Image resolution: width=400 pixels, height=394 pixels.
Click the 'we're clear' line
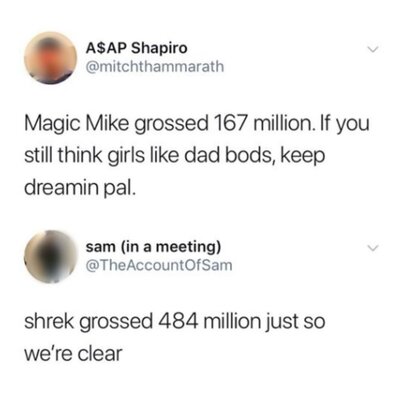click(x=73, y=353)
